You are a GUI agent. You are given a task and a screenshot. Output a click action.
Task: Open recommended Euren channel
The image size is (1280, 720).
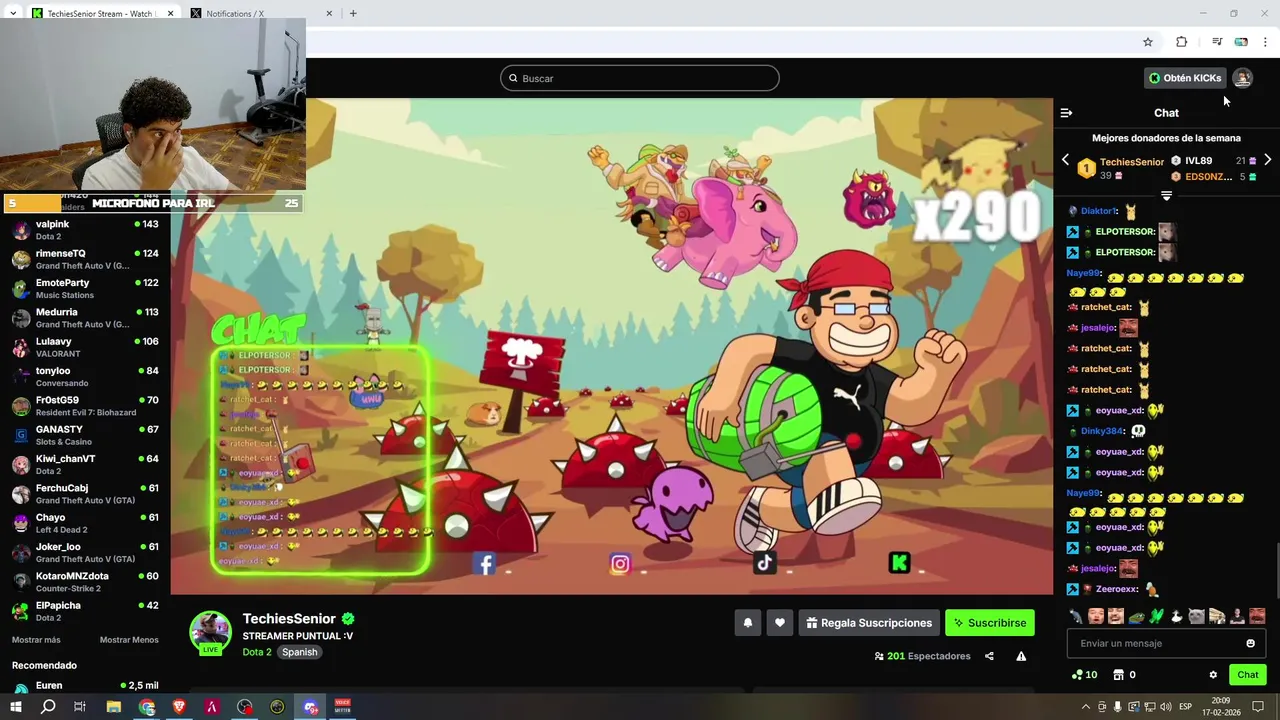click(x=85, y=688)
